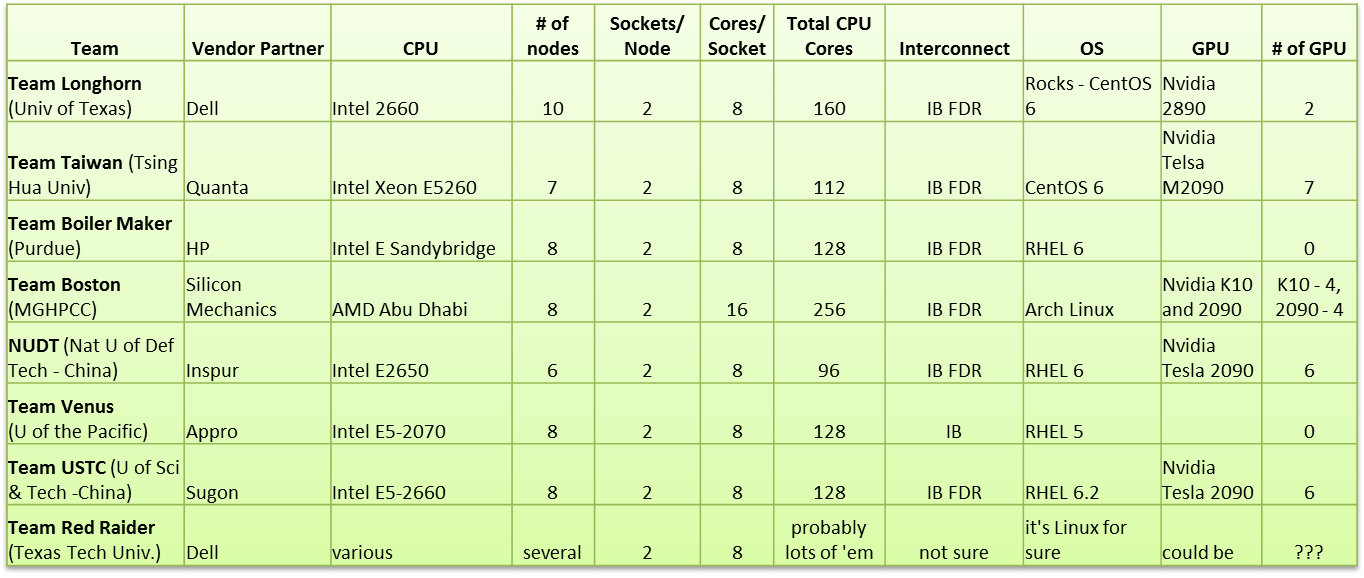The image size is (1364, 578).
Task: Click the 256 total cores cell
Action: 829,309
